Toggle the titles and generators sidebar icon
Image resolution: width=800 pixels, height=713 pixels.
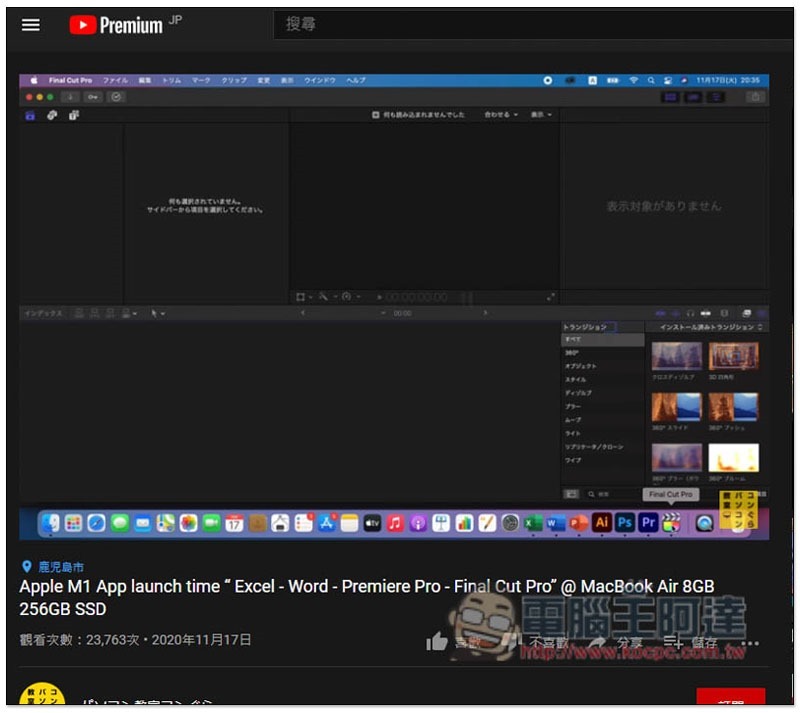point(74,115)
